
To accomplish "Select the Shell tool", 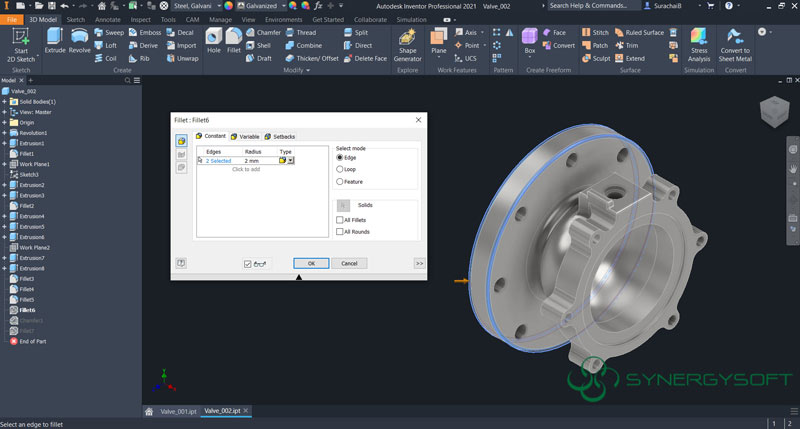I will 259,45.
